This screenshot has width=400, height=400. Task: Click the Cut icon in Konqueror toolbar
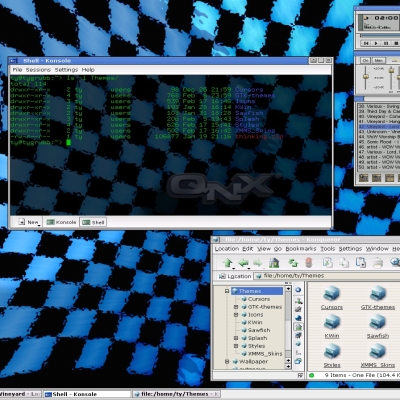pos(328,262)
